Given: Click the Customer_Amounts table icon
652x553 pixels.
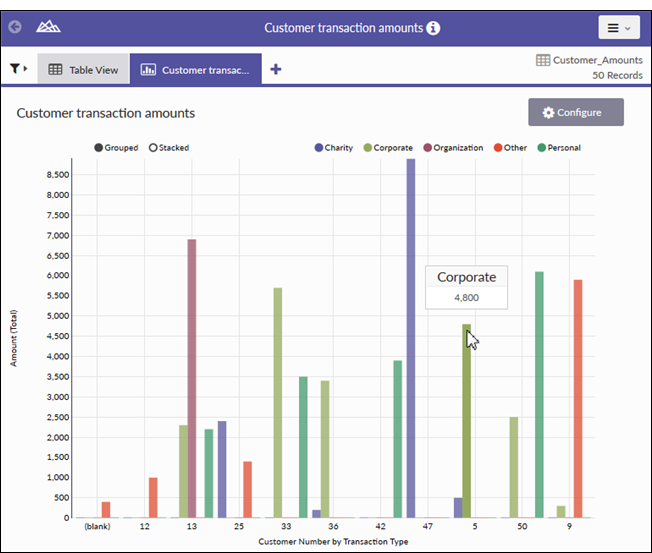Looking at the screenshot, I should point(543,60).
